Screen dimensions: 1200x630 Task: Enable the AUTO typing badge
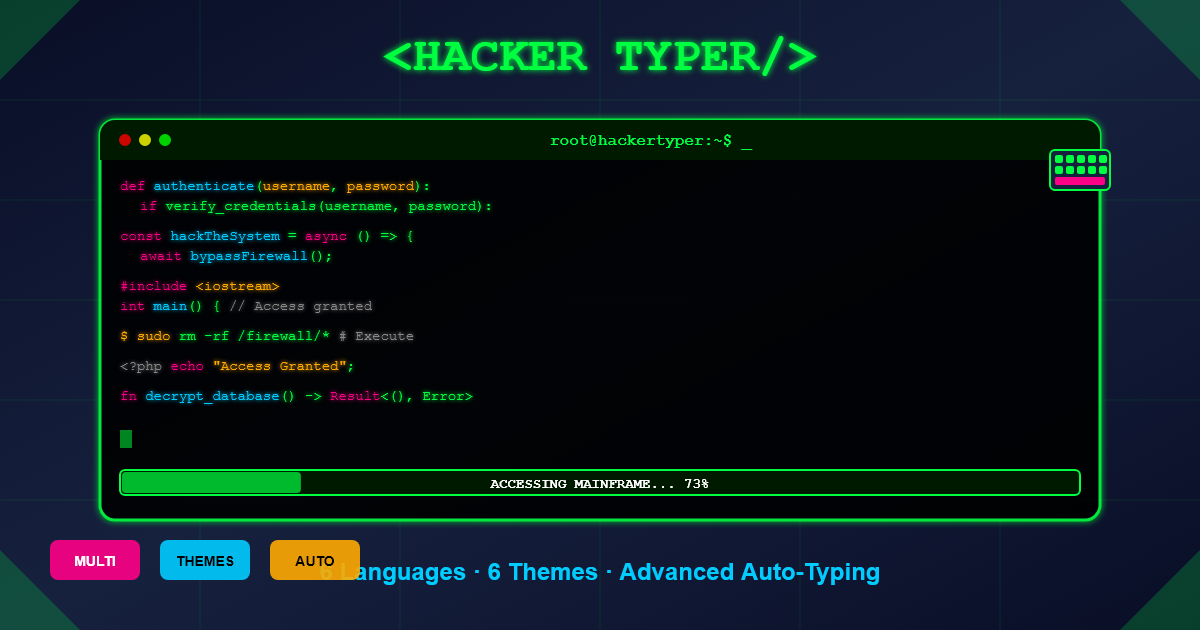tap(314, 560)
